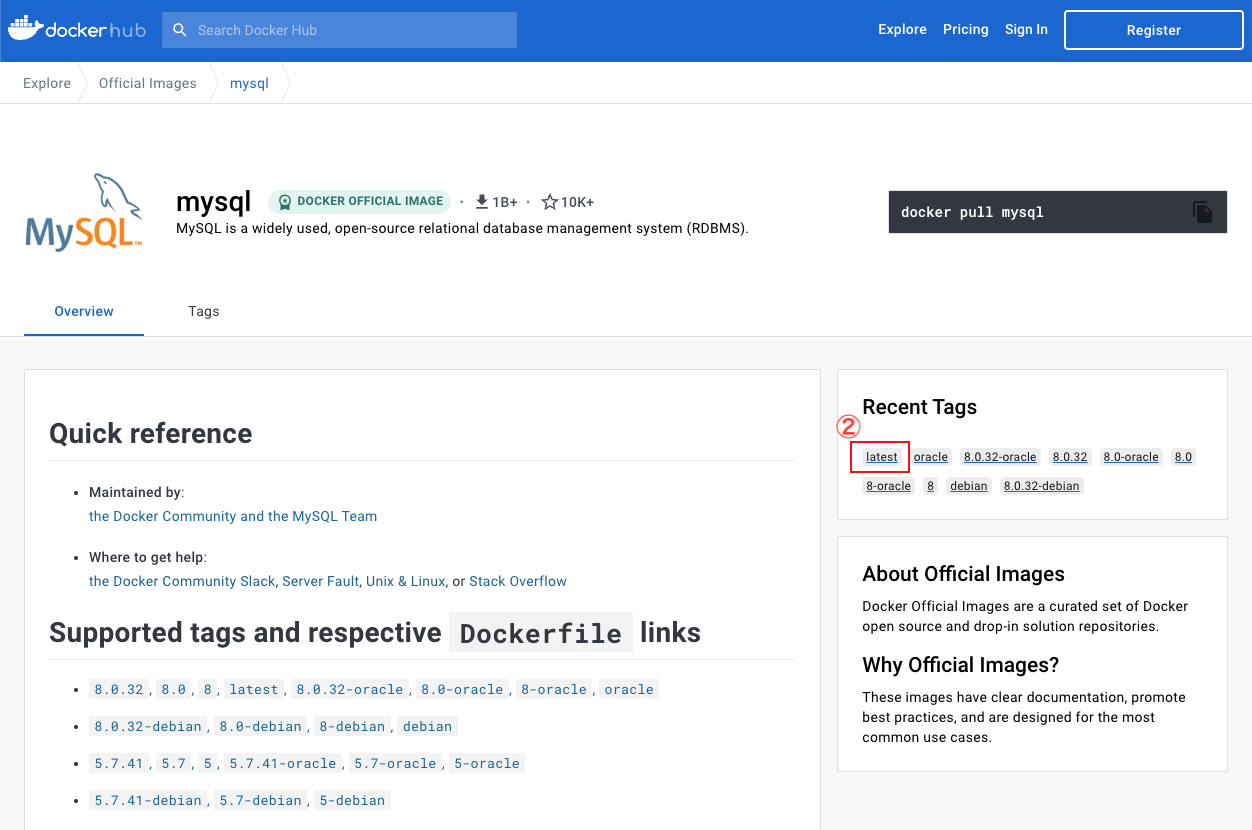Click the download count icon beside 1B+
The image size is (1252, 830).
tap(482, 202)
